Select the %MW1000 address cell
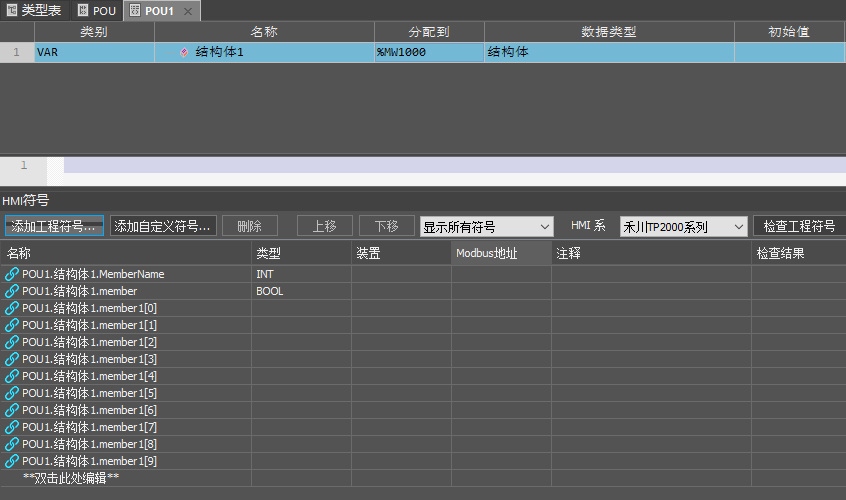Image resolution: width=846 pixels, height=500 pixels. 428,52
